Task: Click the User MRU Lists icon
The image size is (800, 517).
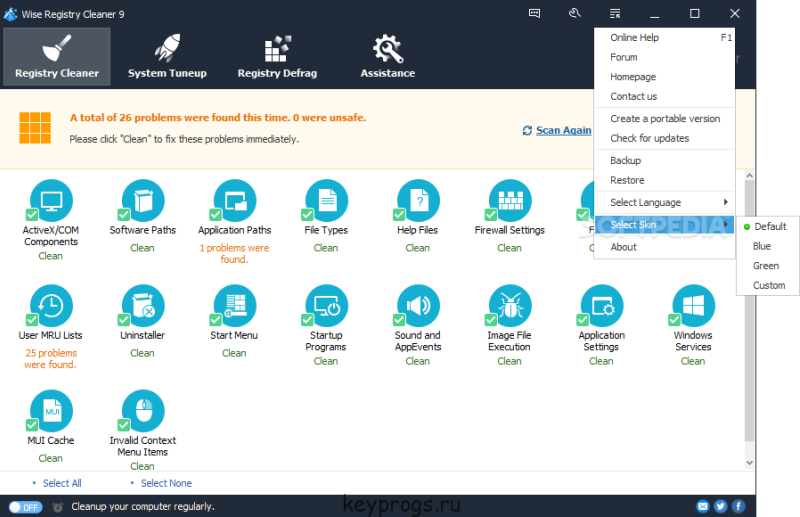Action: coord(51,305)
